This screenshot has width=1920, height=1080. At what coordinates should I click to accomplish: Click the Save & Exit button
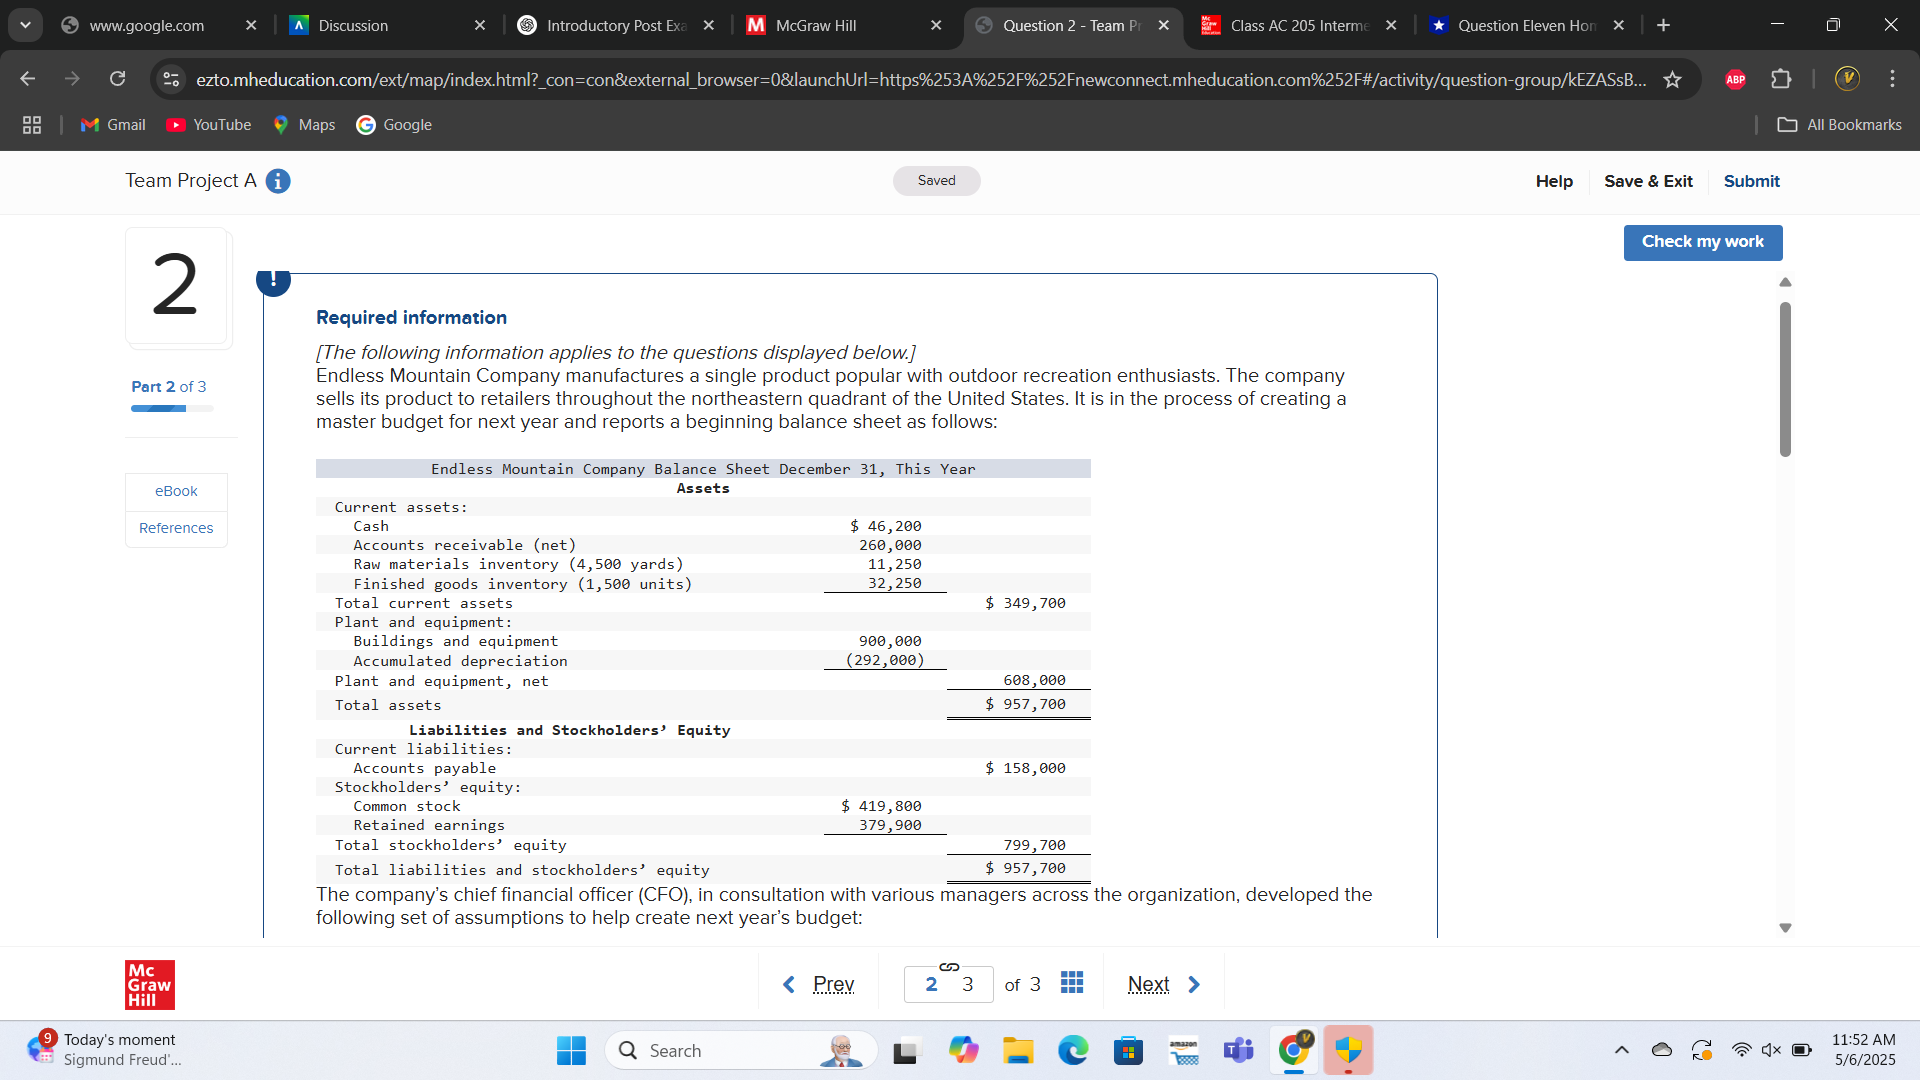tap(1648, 181)
